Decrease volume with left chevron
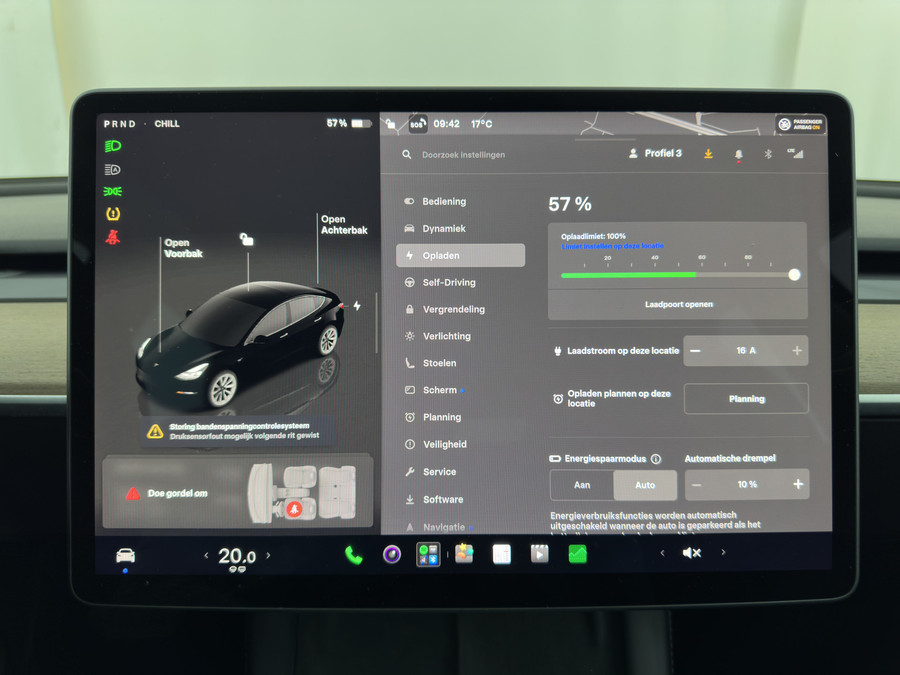Viewport: 900px width, 675px height. [662, 553]
